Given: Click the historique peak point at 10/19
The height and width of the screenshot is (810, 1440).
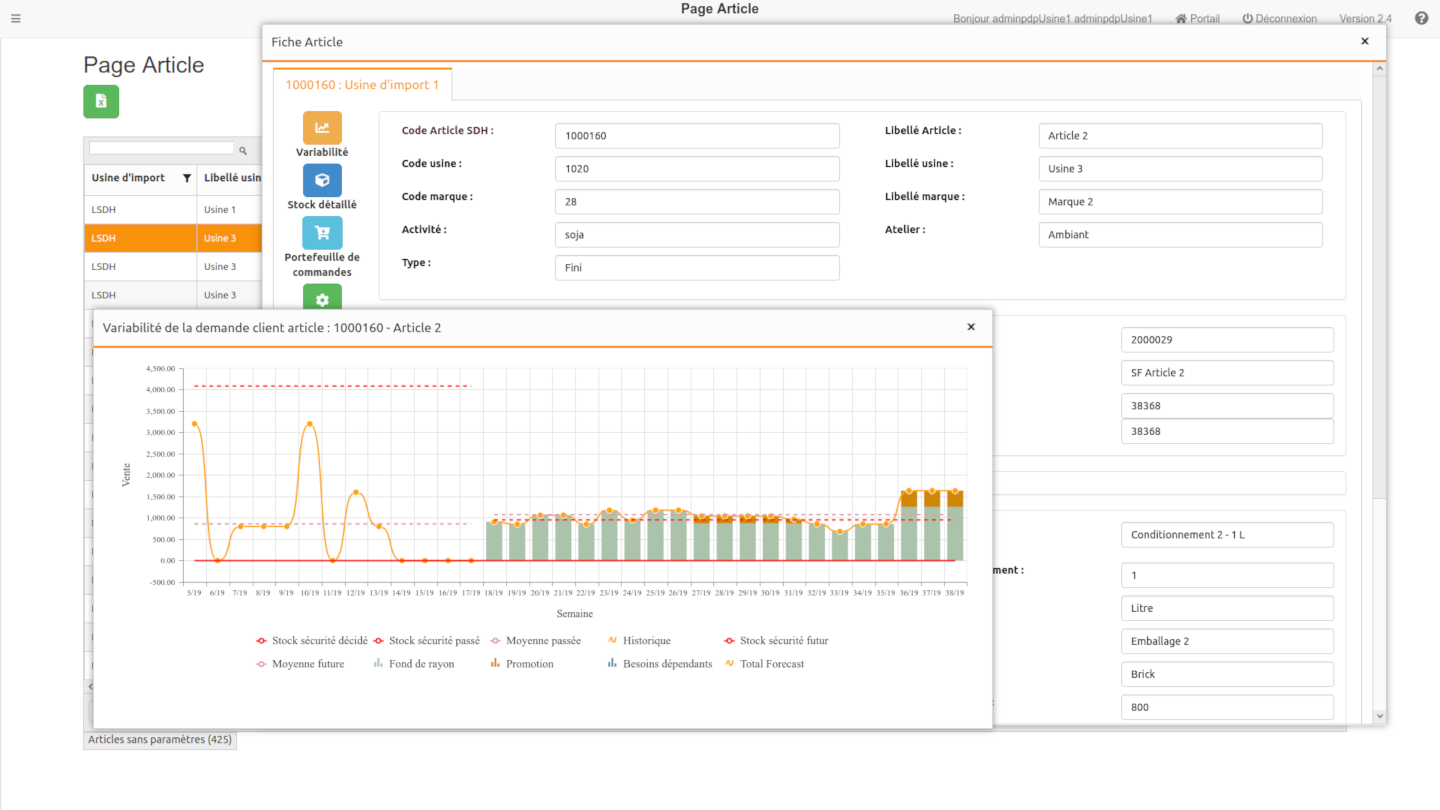Looking at the screenshot, I should (x=310, y=424).
